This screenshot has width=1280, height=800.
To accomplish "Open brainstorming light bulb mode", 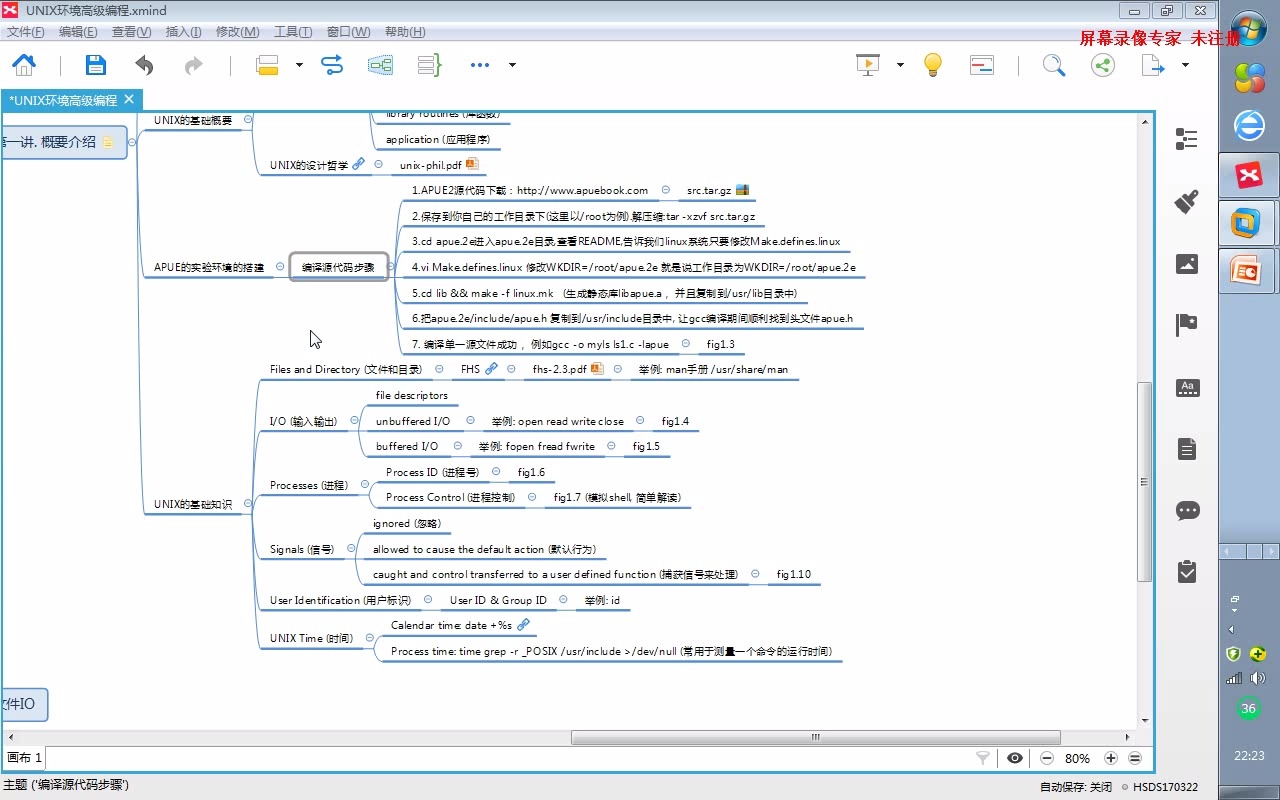I will (932, 65).
